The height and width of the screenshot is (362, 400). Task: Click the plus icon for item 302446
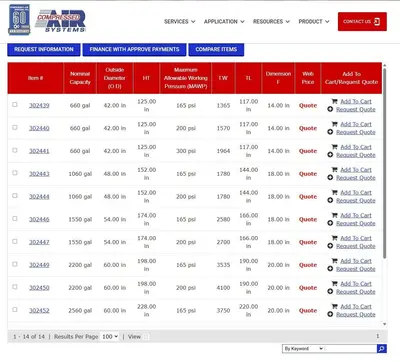330,223
